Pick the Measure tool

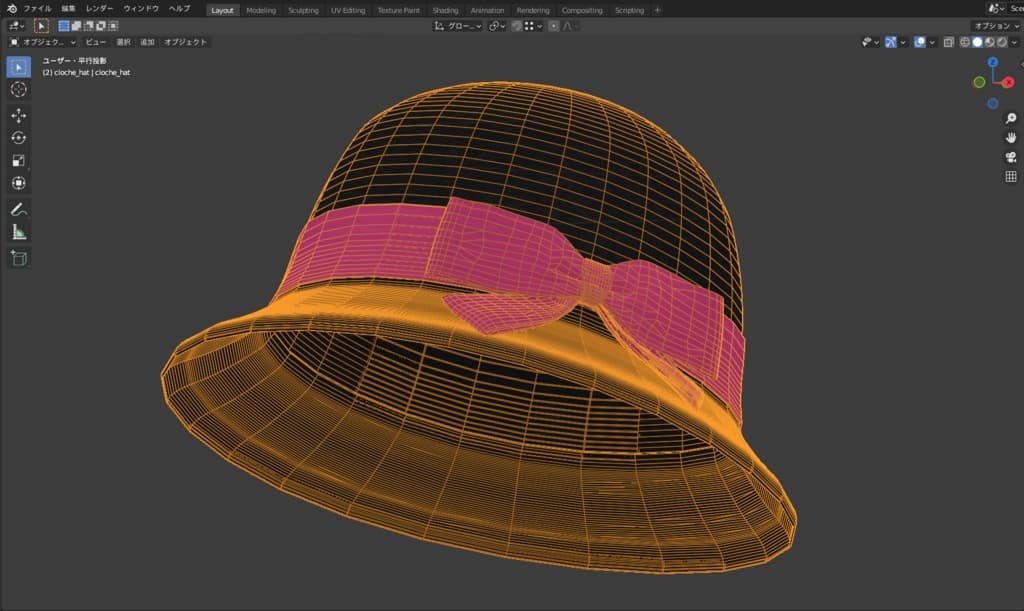[18, 232]
